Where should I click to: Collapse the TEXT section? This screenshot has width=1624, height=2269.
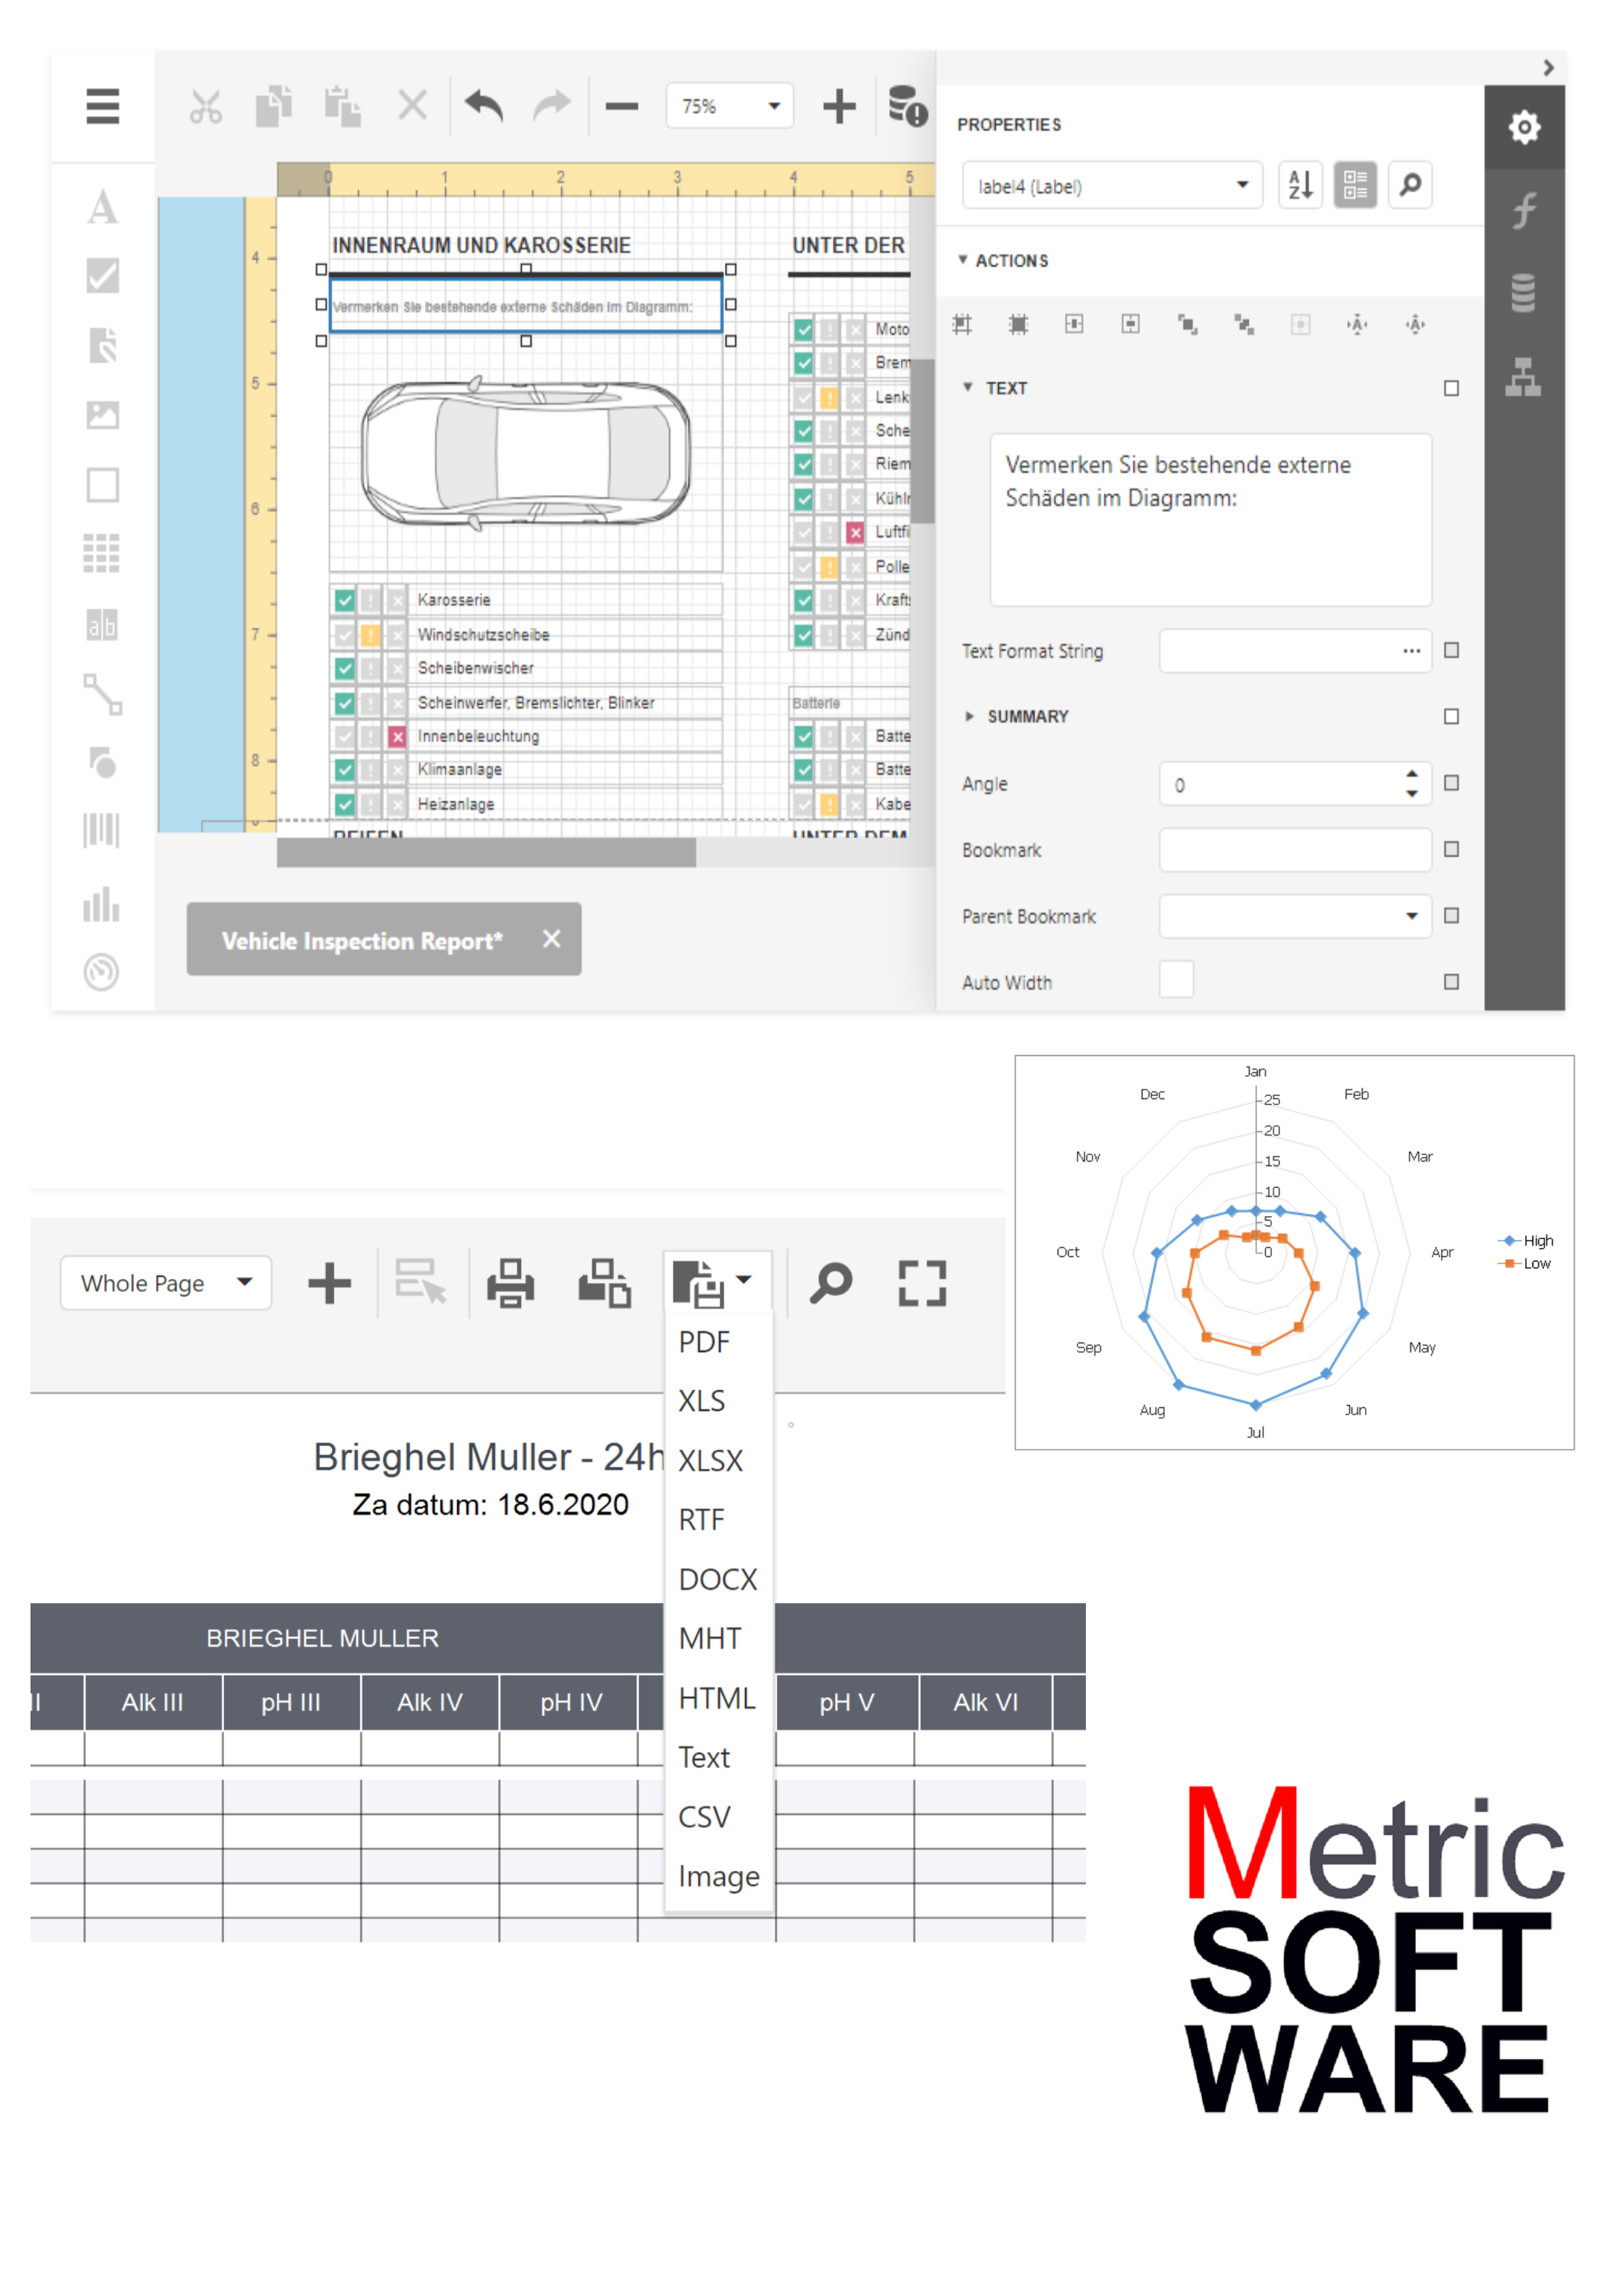click(967, 387)
